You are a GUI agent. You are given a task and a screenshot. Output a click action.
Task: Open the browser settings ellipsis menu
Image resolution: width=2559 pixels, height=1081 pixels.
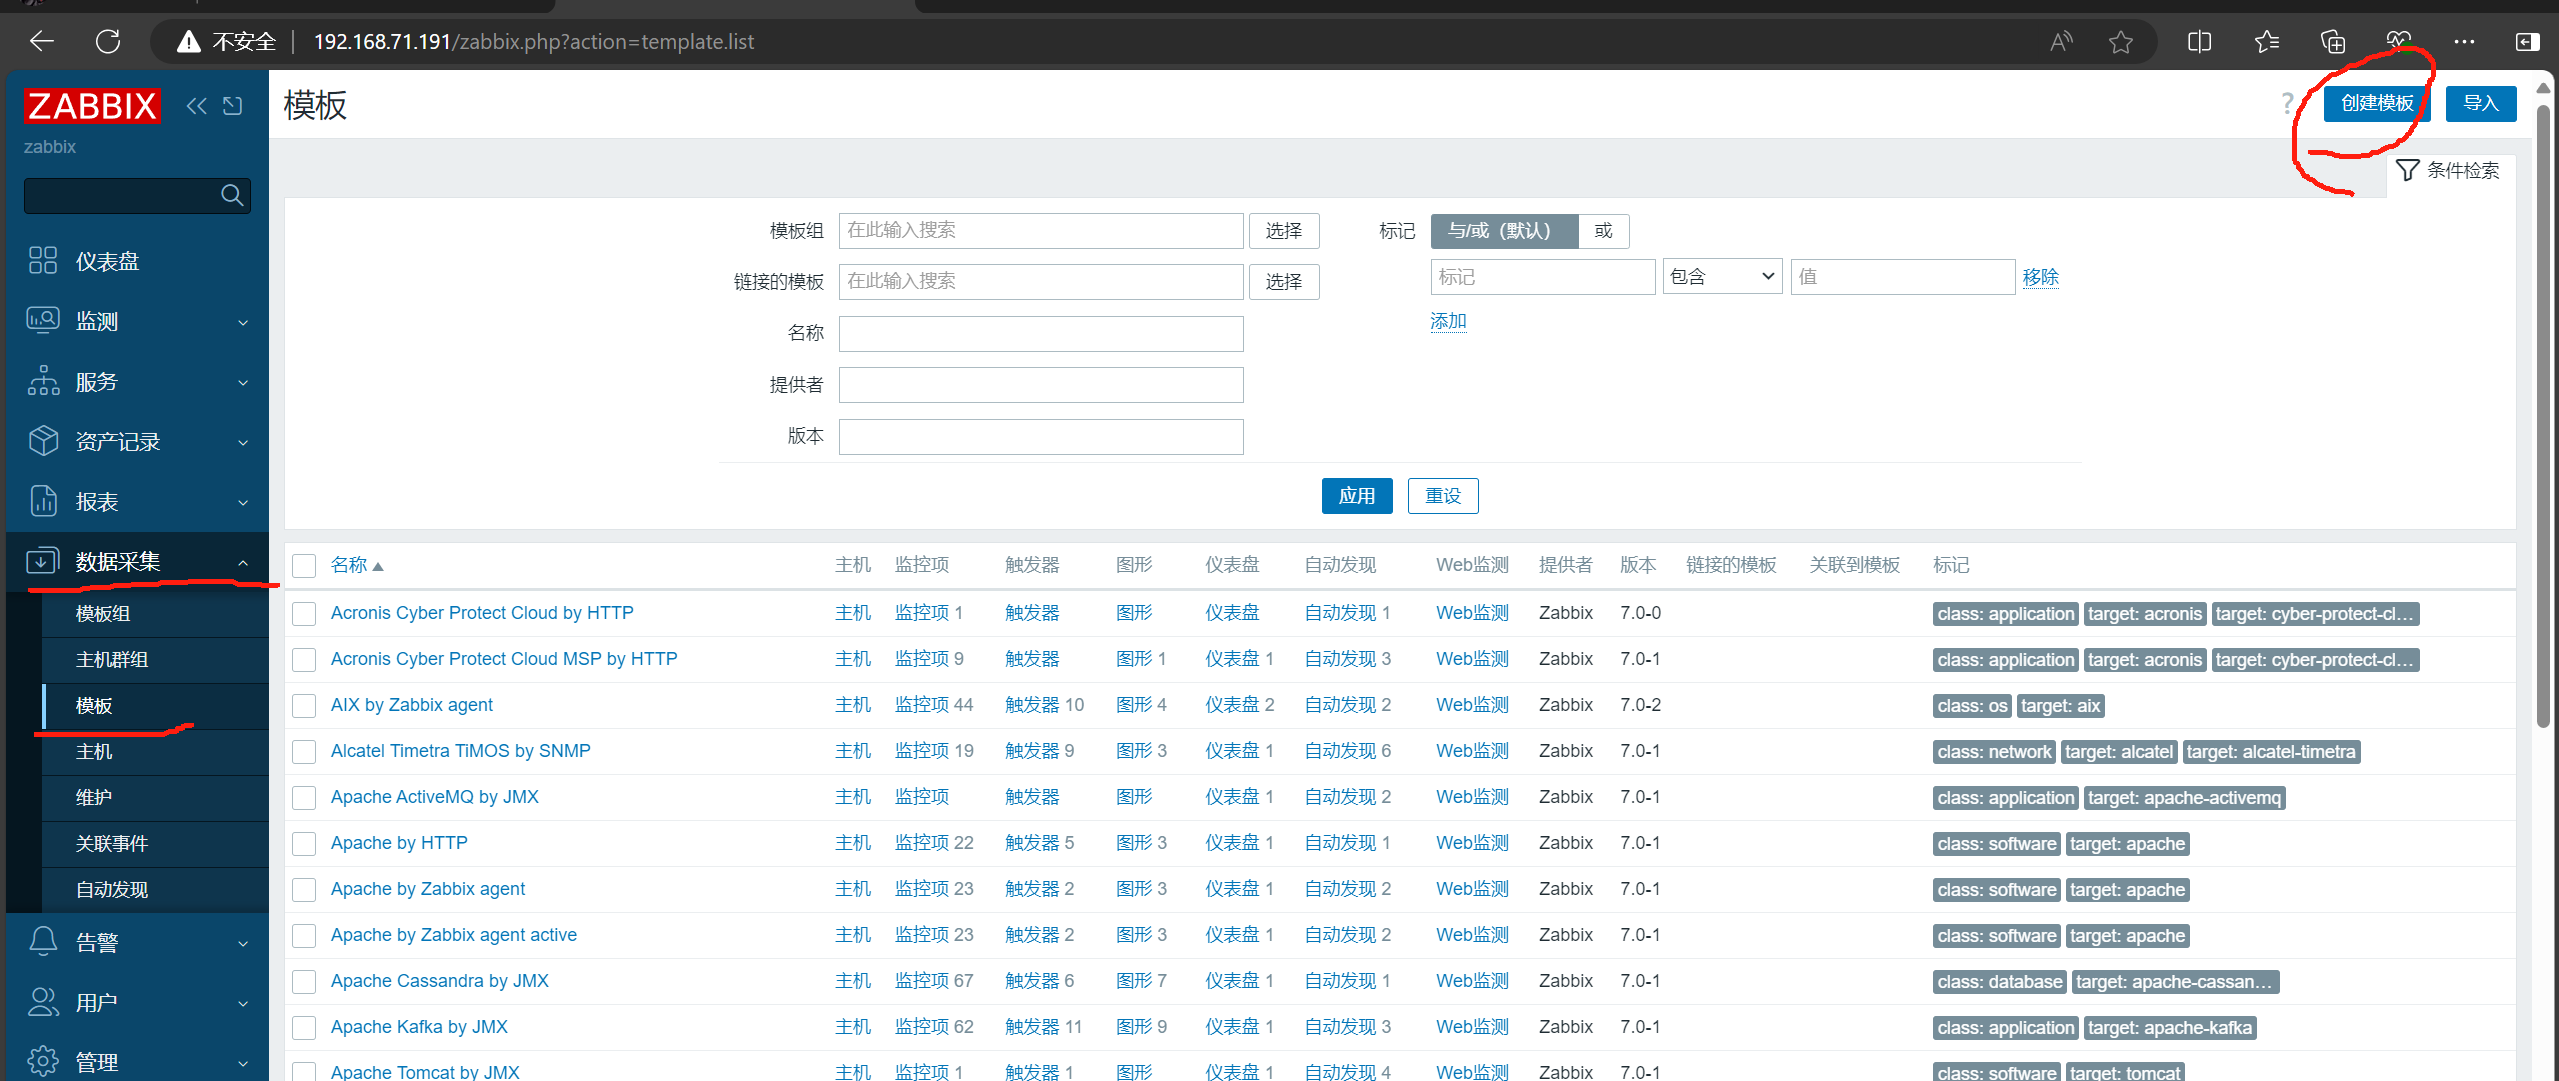pyautogui.click(x=2464, y=41)
